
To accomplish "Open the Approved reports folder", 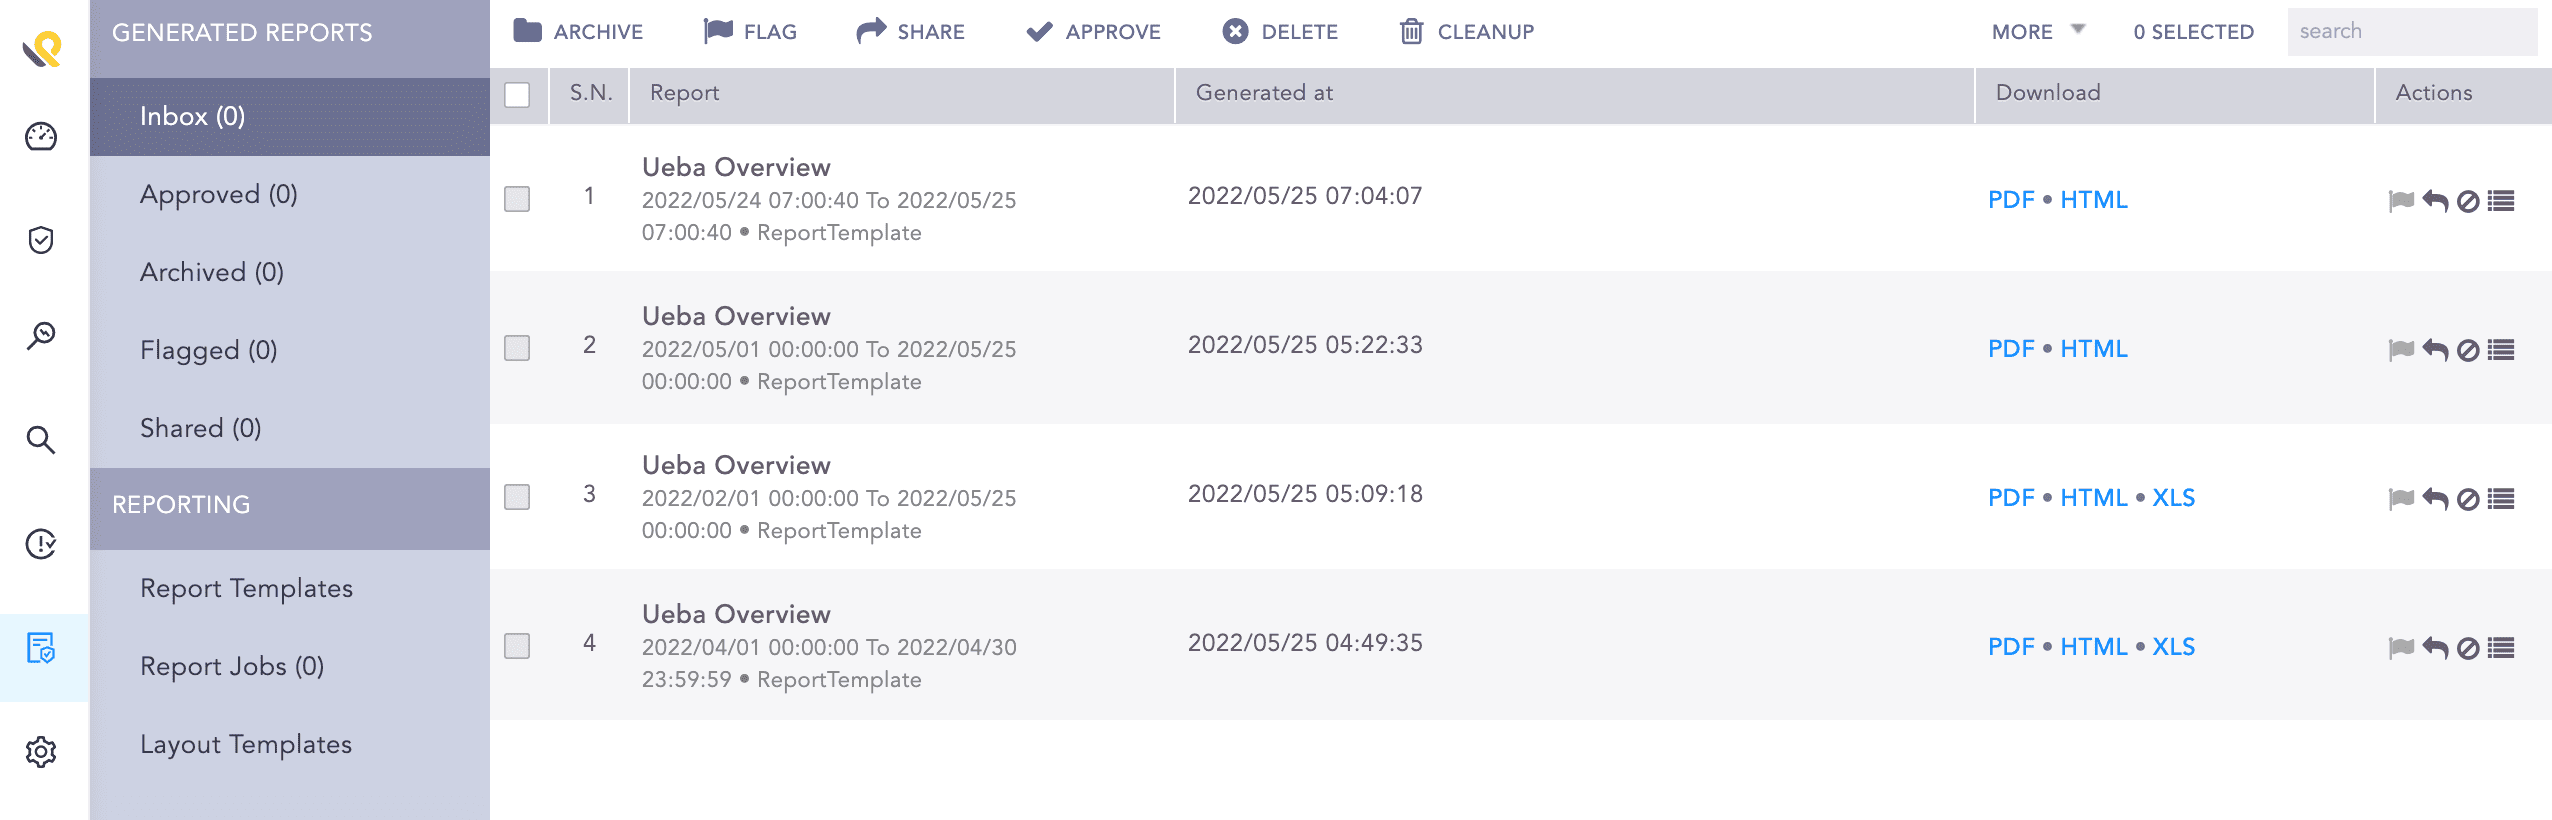I will coord(219,194).
